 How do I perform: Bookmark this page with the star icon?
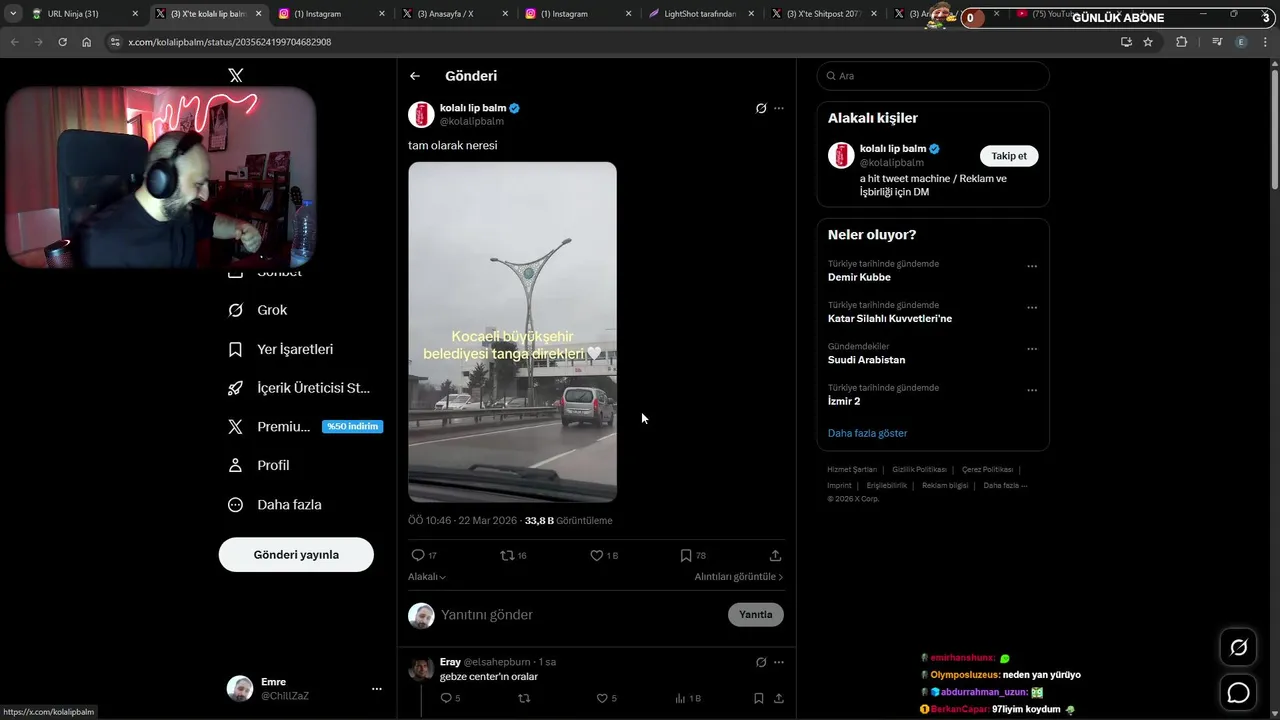[1148, 42]
